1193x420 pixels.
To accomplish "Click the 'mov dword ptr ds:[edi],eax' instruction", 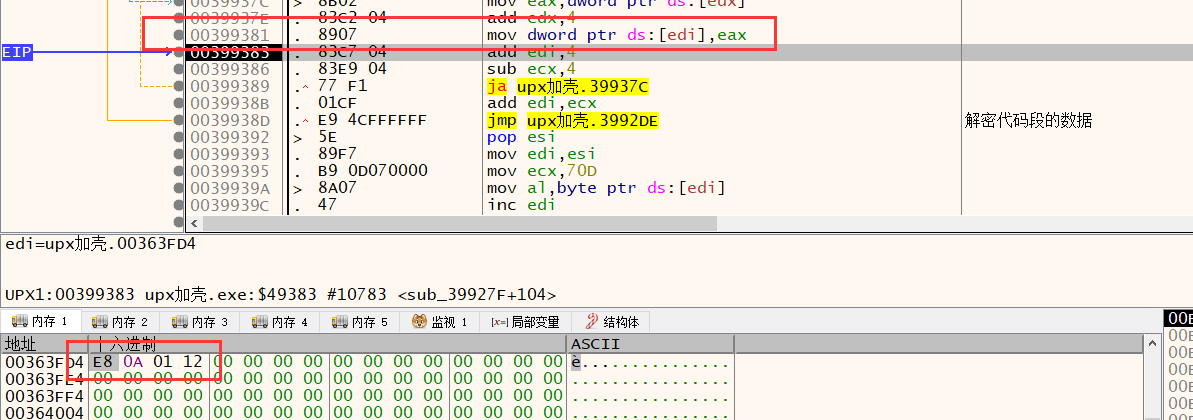I will pyautogui.click(x=616, y=35).
